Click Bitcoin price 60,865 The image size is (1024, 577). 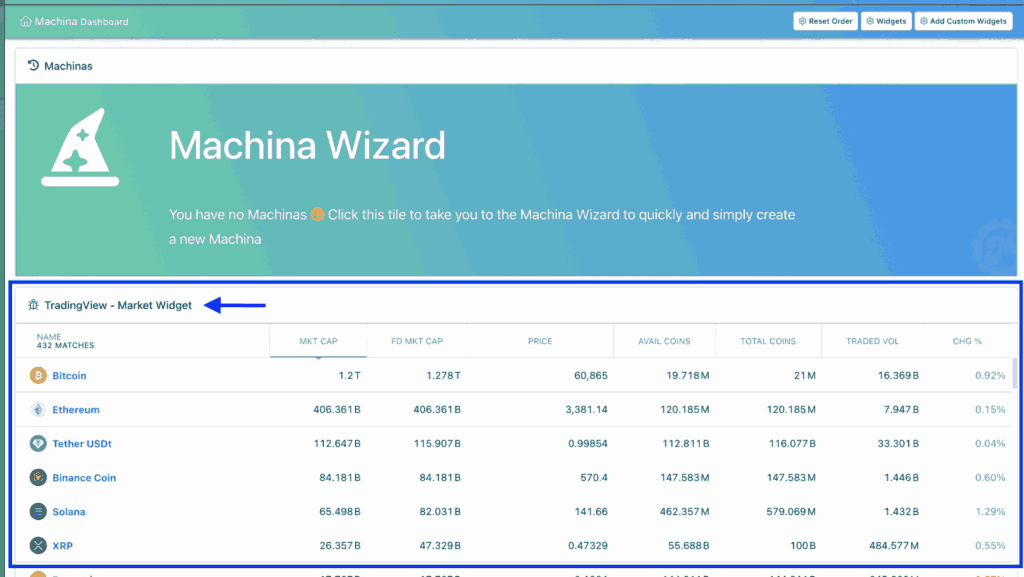coord(590,375)
